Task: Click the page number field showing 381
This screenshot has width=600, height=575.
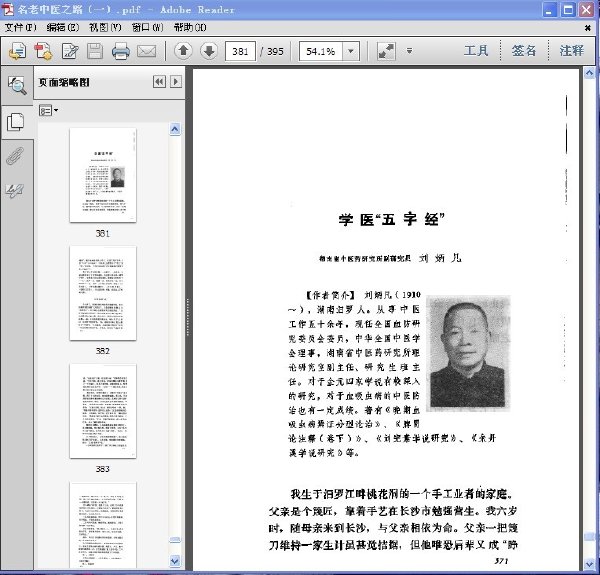Action: coord(240,51)
